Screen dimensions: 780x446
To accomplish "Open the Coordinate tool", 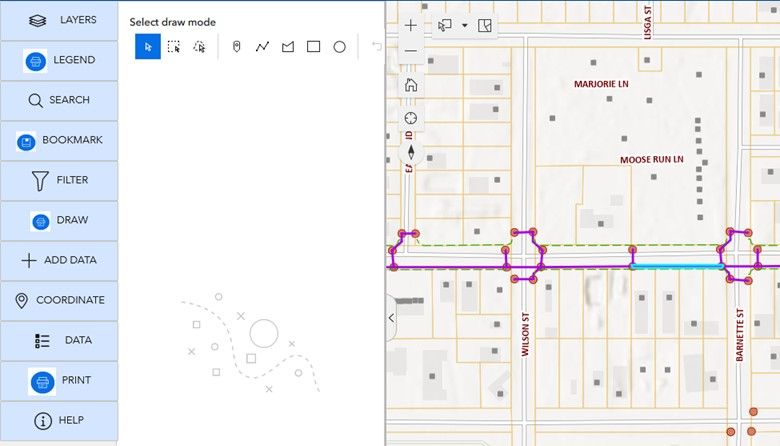I will coord(59,300).
